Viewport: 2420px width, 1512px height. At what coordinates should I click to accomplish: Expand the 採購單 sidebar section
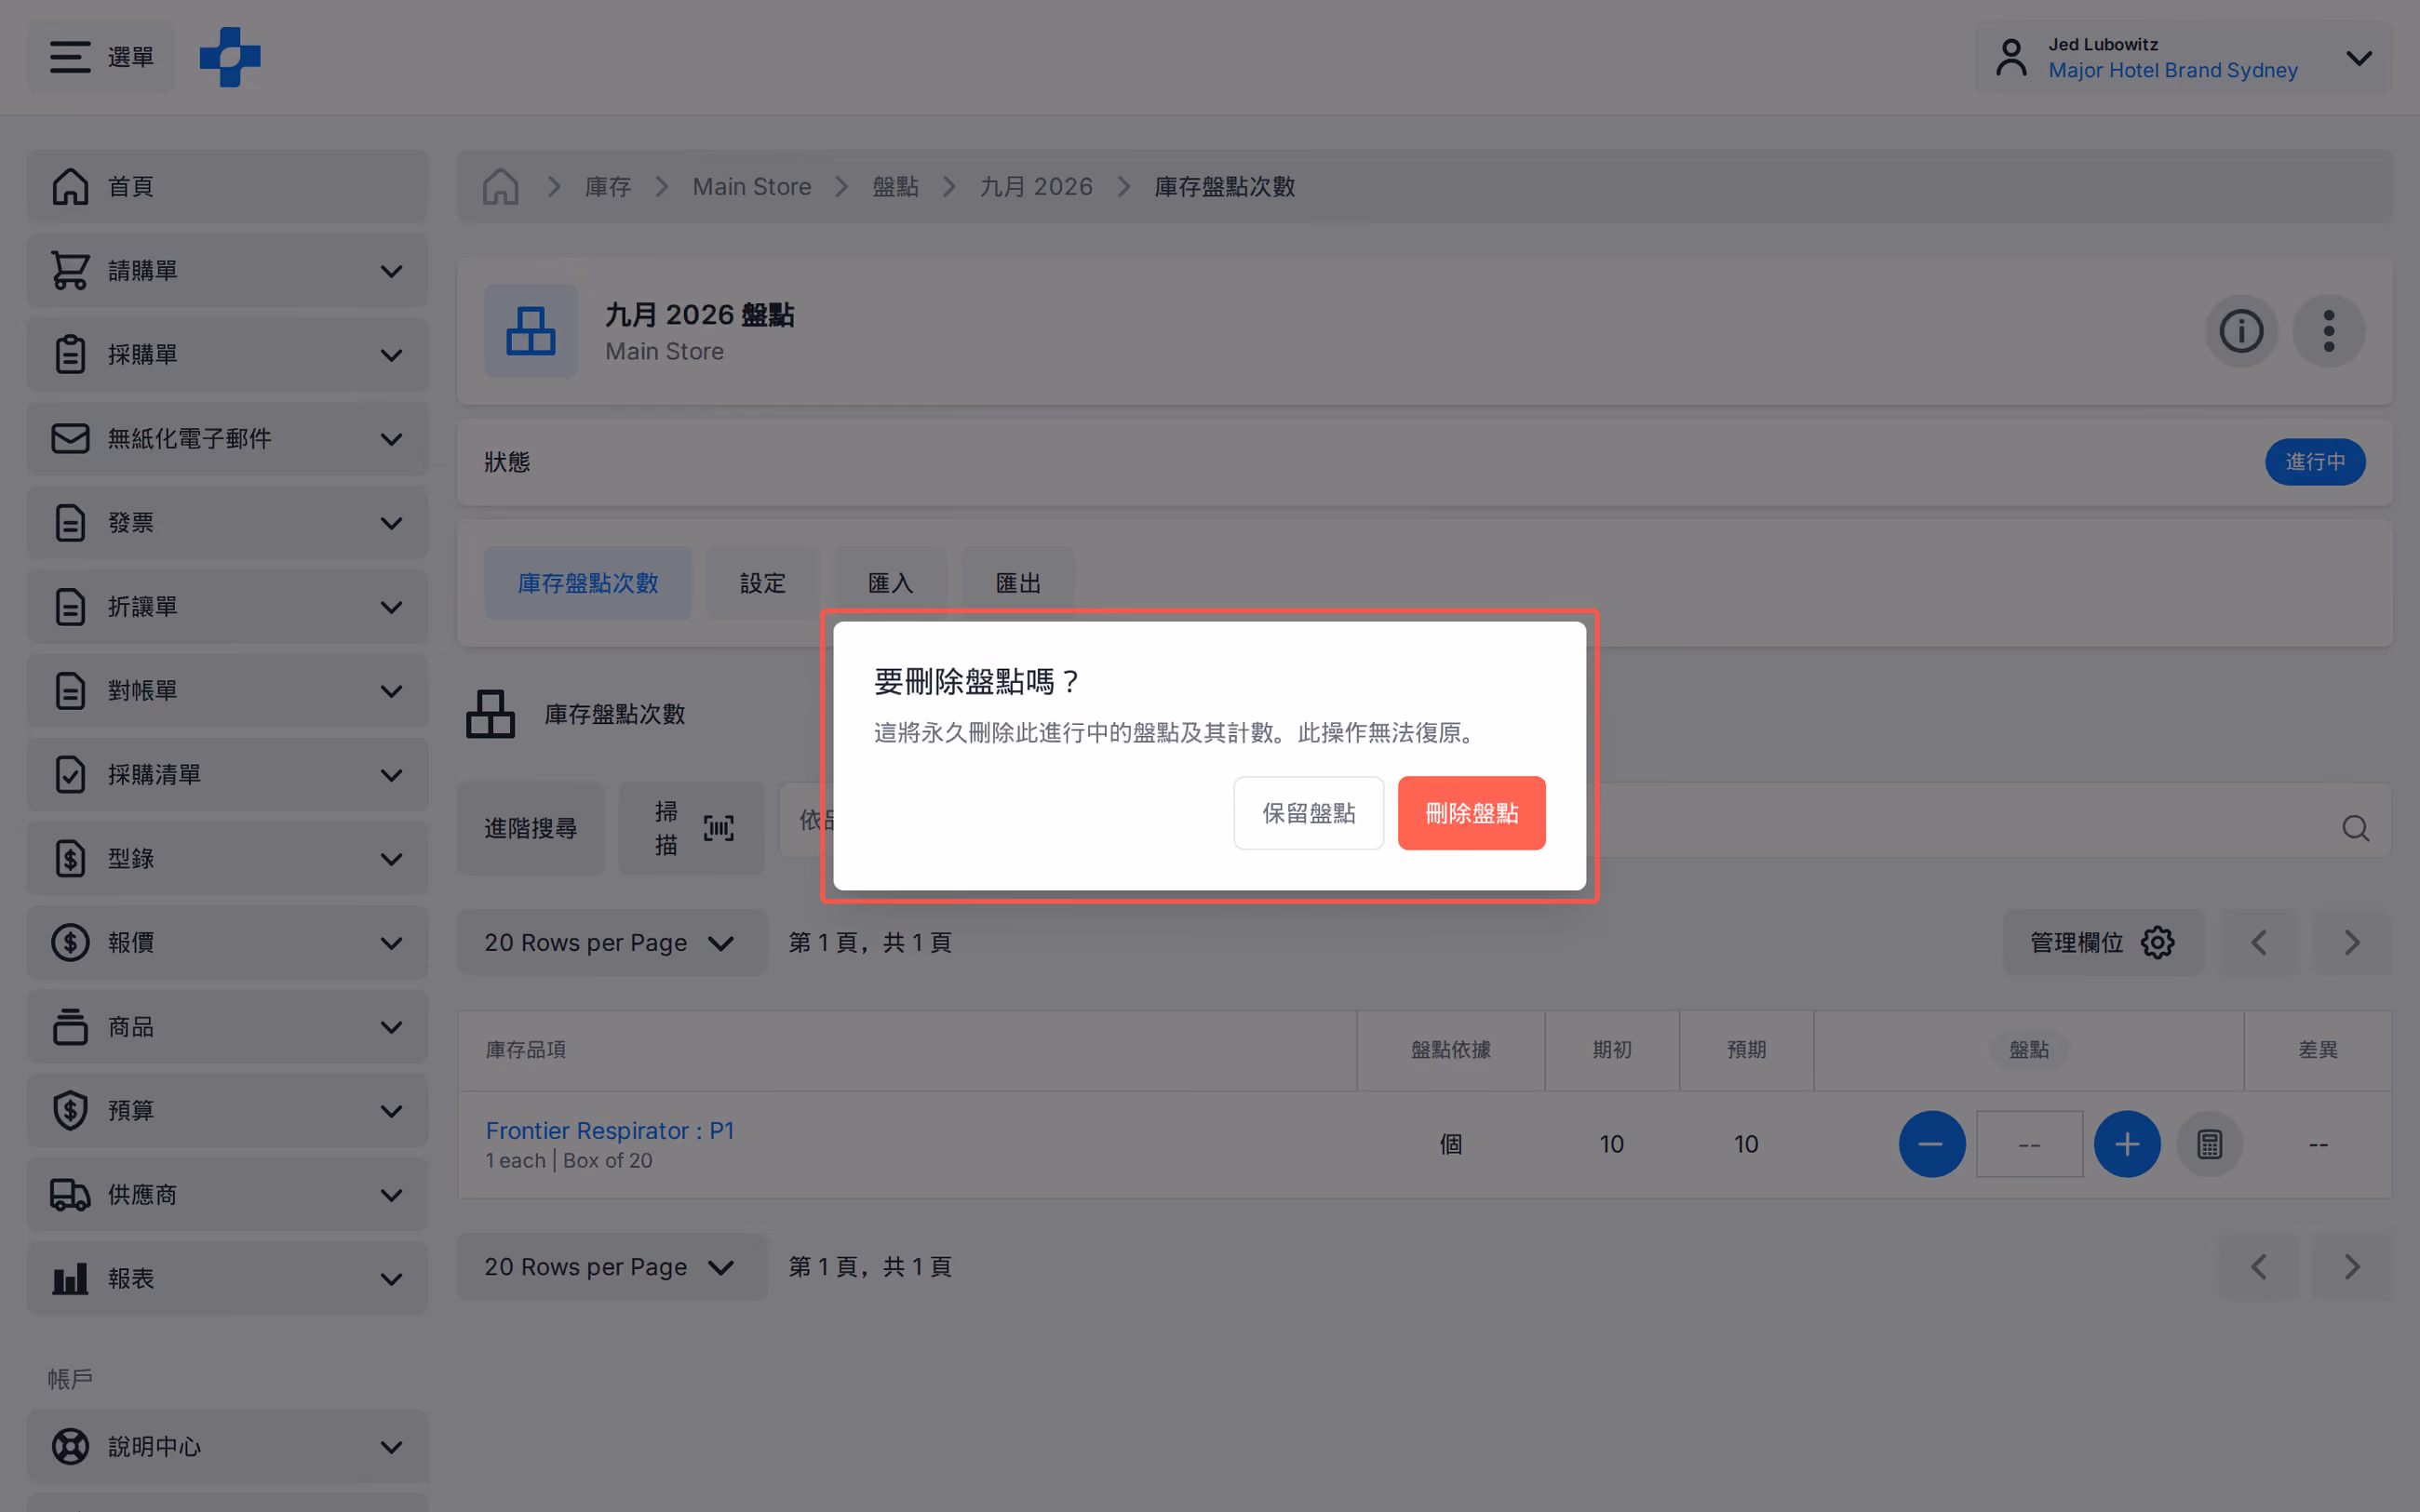coord(227,355)
